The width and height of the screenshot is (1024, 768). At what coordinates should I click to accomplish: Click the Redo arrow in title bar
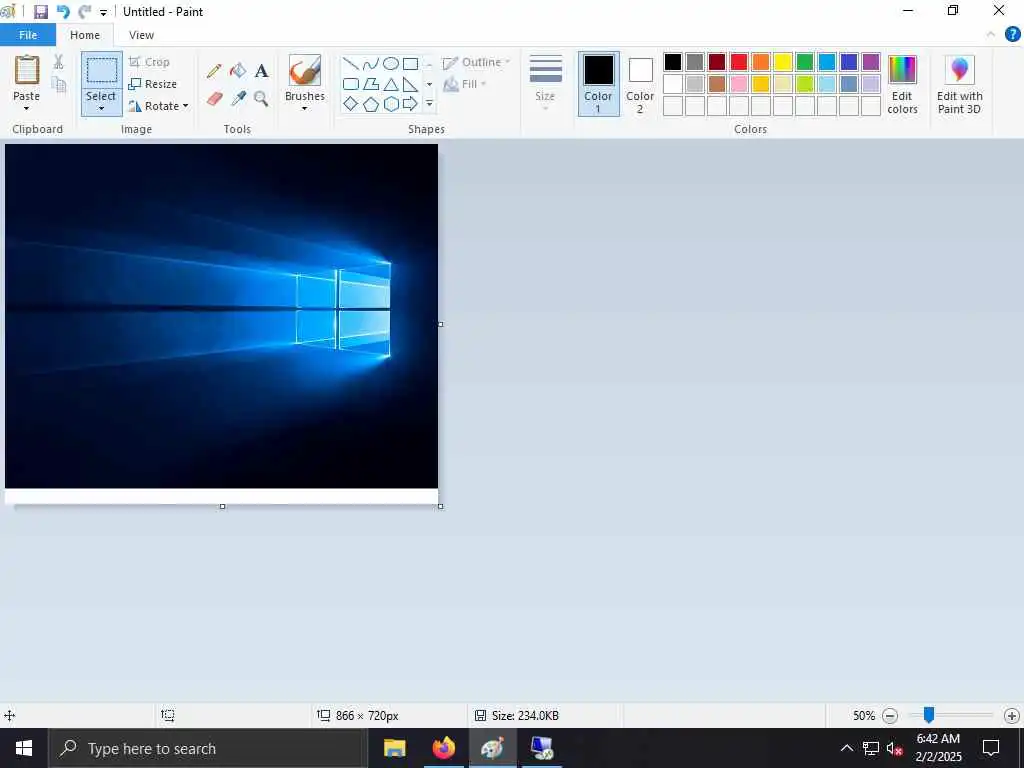[x=84, y=12]
